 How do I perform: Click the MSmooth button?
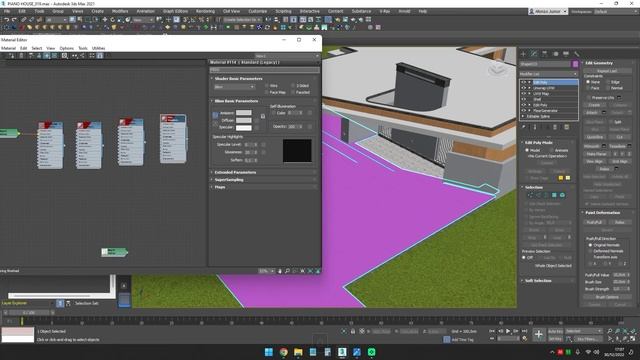tap(592, 146)
